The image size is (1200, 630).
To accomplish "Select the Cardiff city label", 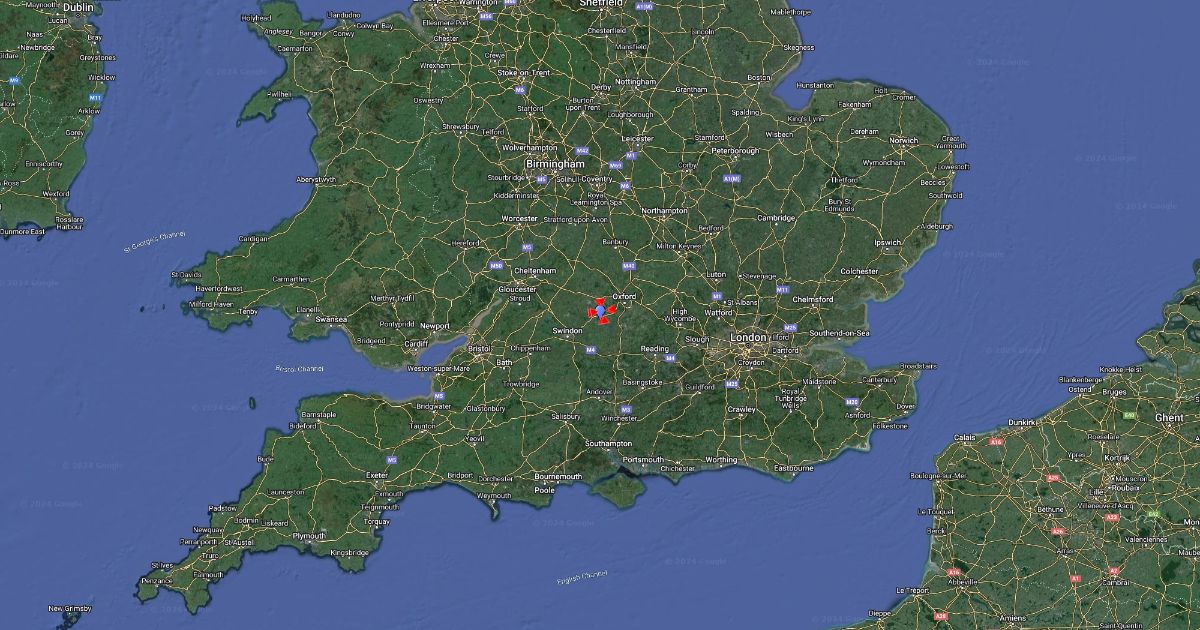I will coord(416,344).
